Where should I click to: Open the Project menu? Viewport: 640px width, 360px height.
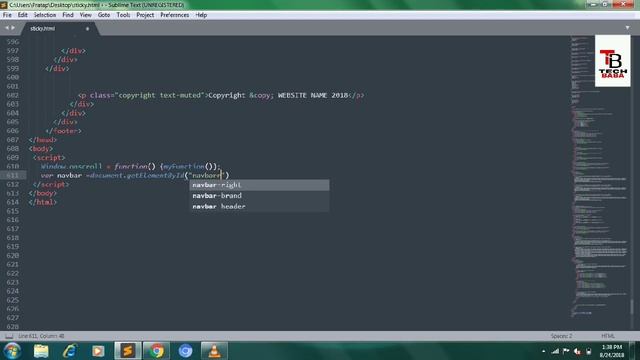pos(145,15)
